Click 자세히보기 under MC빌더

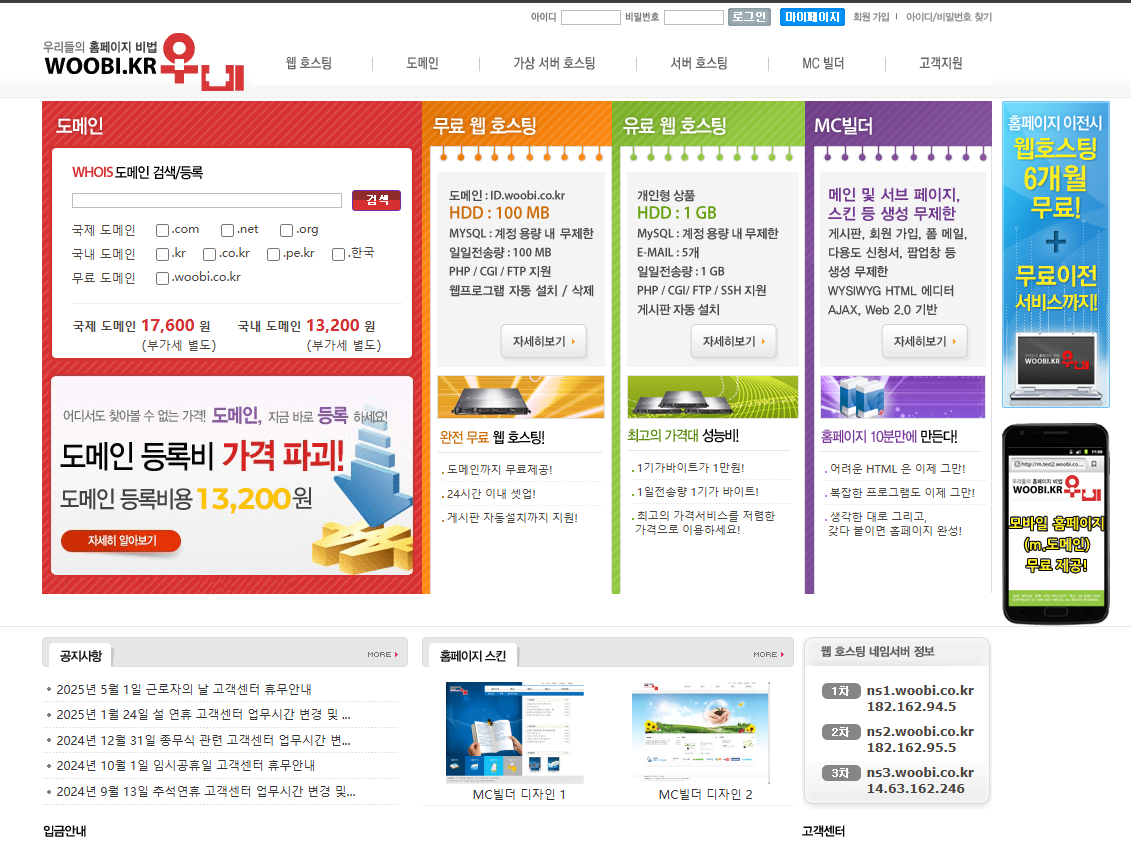(925, 341)
